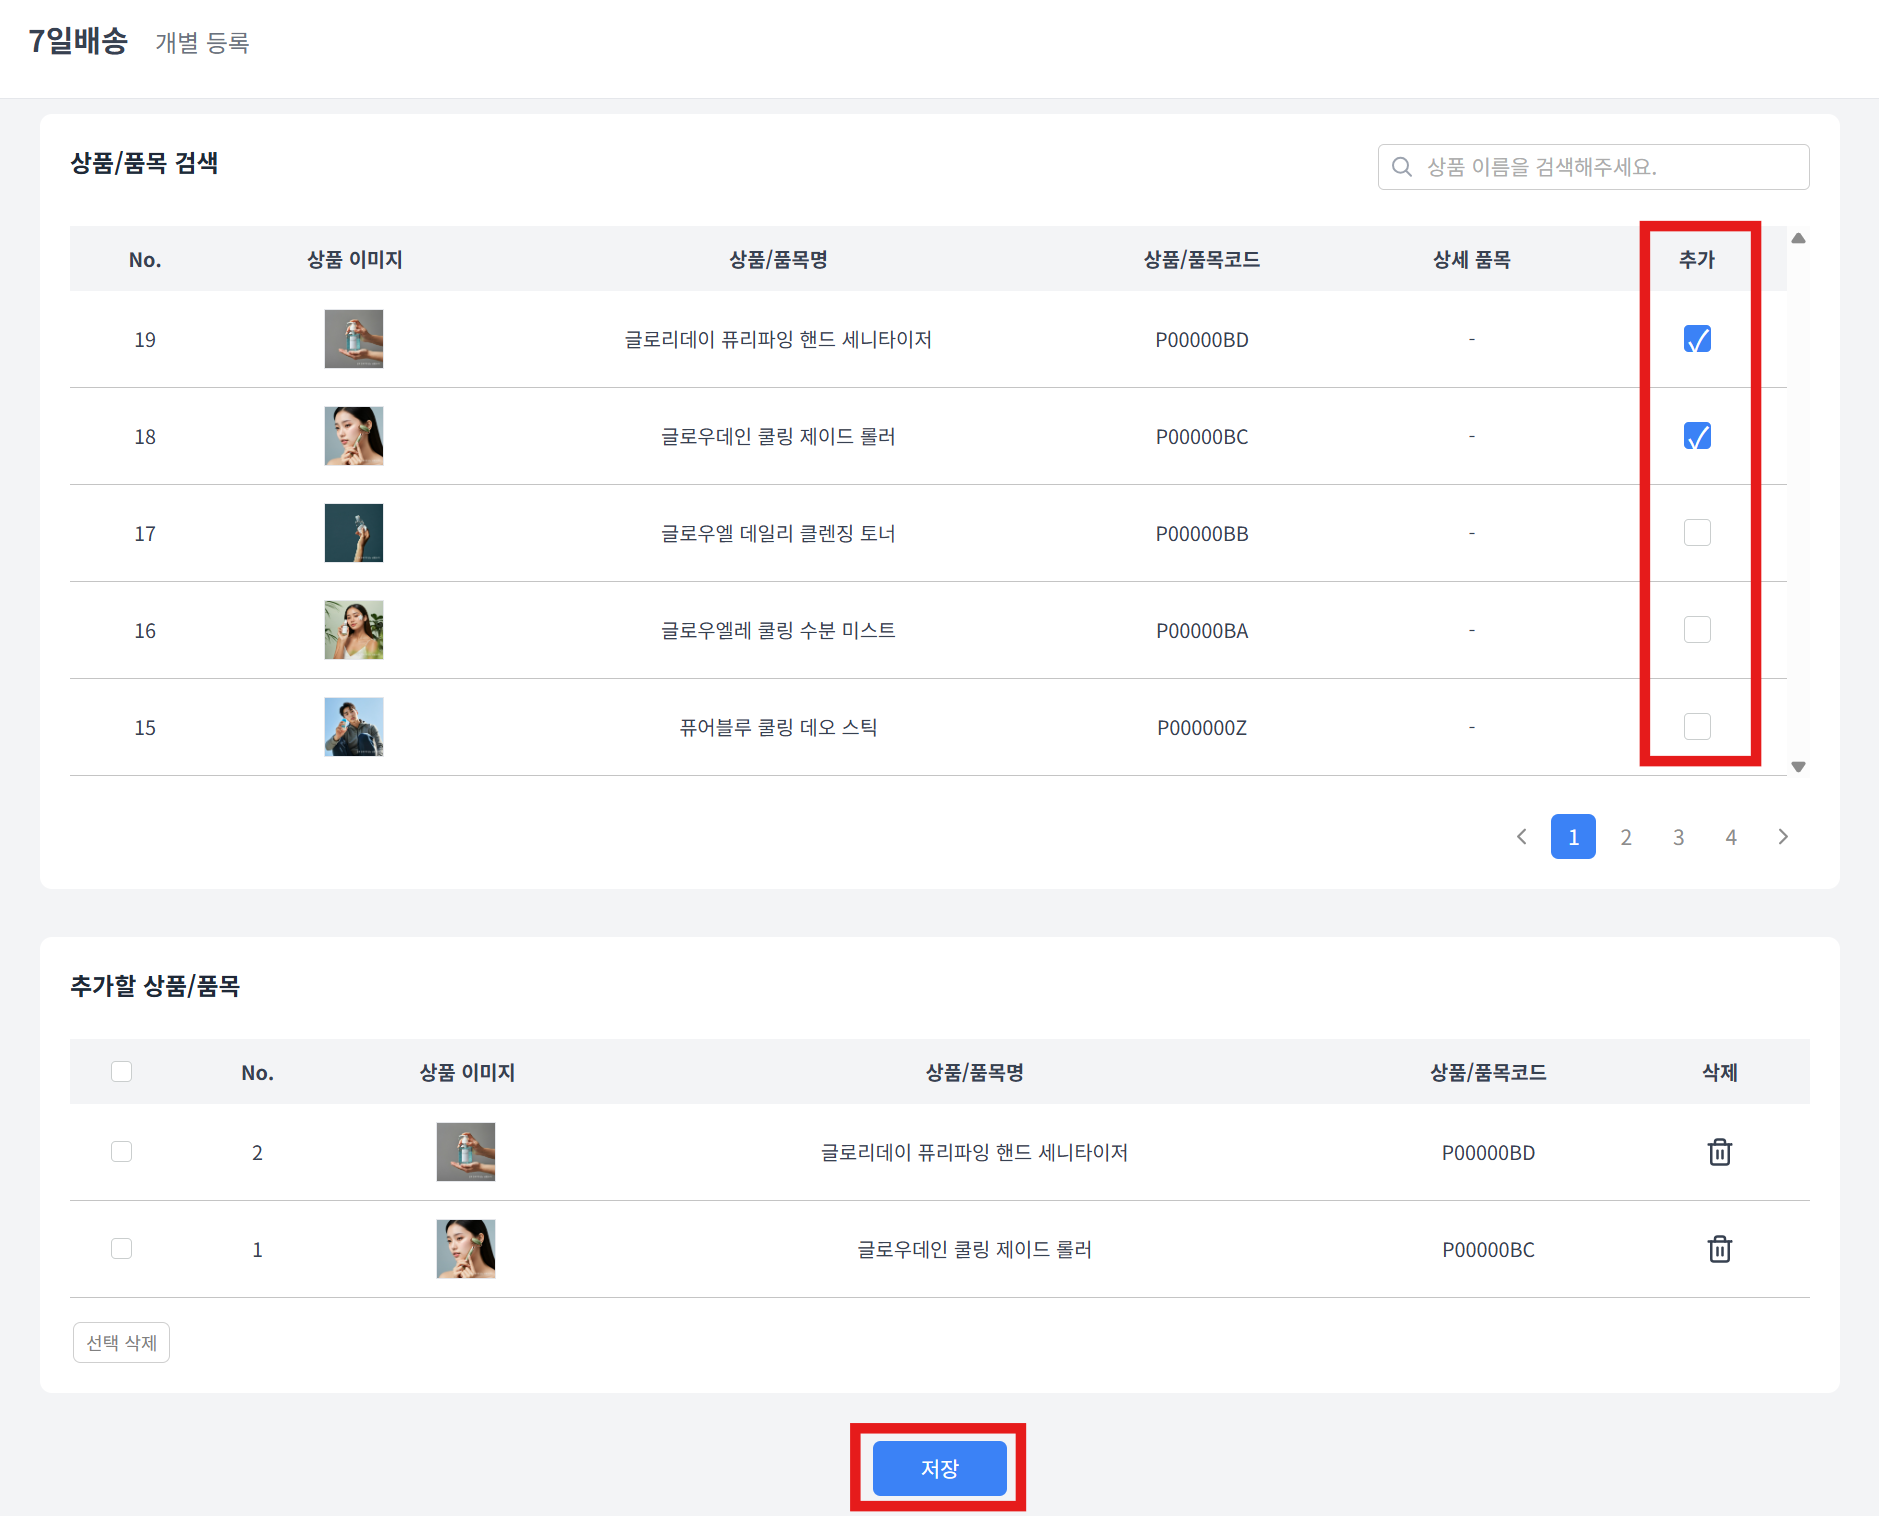Click scroll down arrow of product list
Viewport: 1879px width, 1516px height.
point(1798,767)
